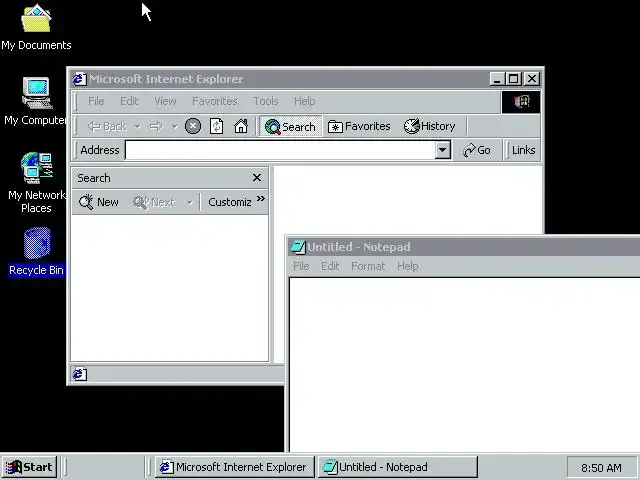
Task: Open the Help menu in Notepad
Action: click(x=408, y=266)
